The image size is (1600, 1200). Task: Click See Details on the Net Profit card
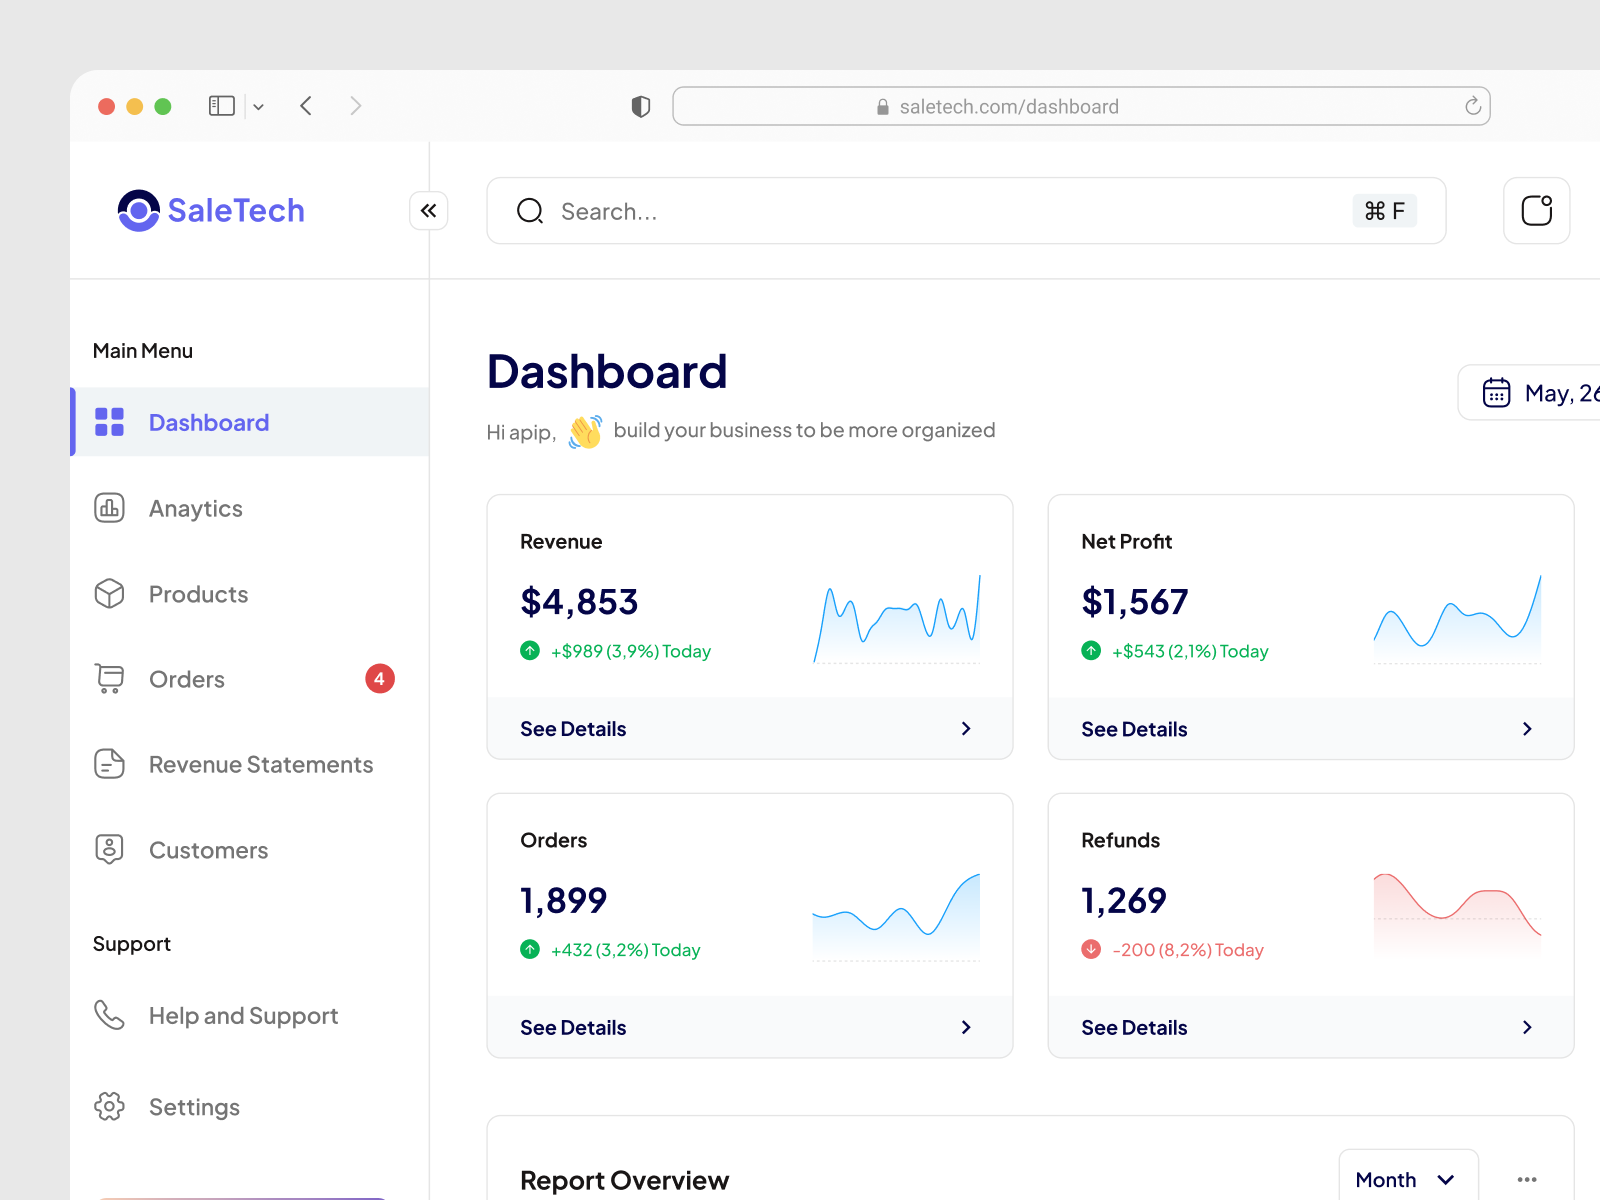tap(1134, 728)
